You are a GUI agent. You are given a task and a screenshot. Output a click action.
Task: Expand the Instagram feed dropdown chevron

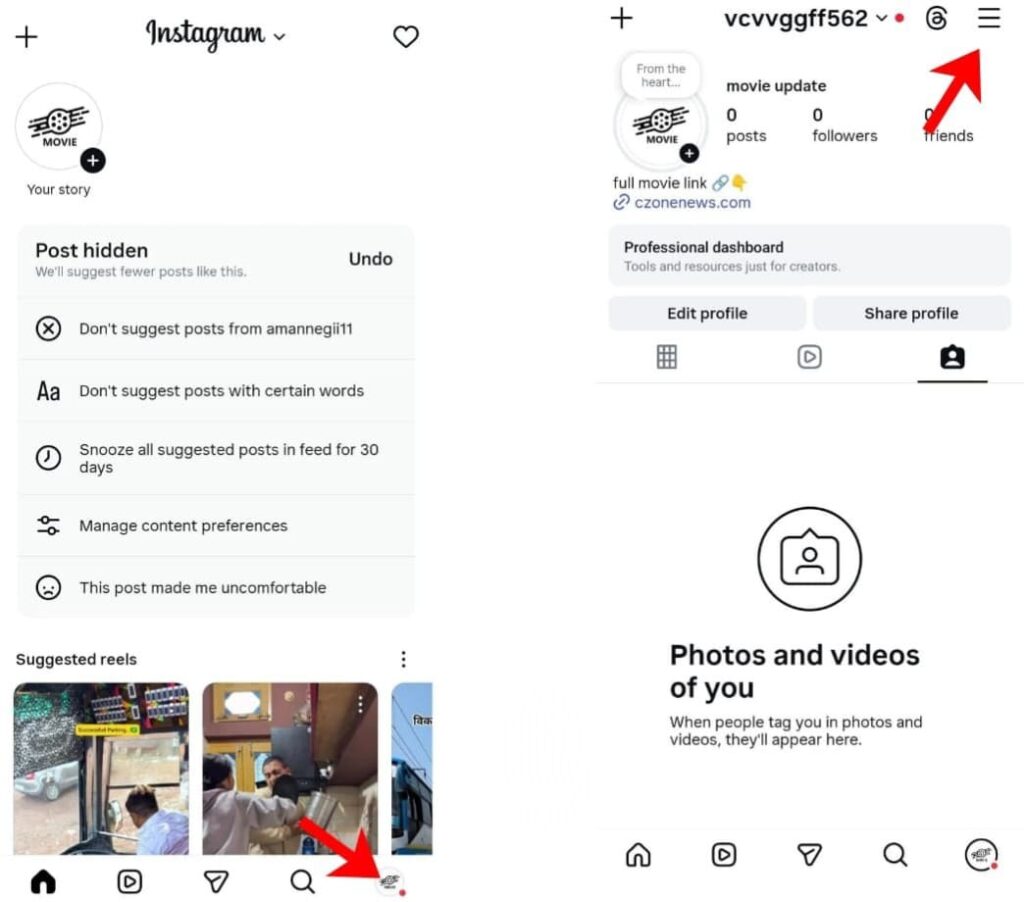tap(280, 37)
